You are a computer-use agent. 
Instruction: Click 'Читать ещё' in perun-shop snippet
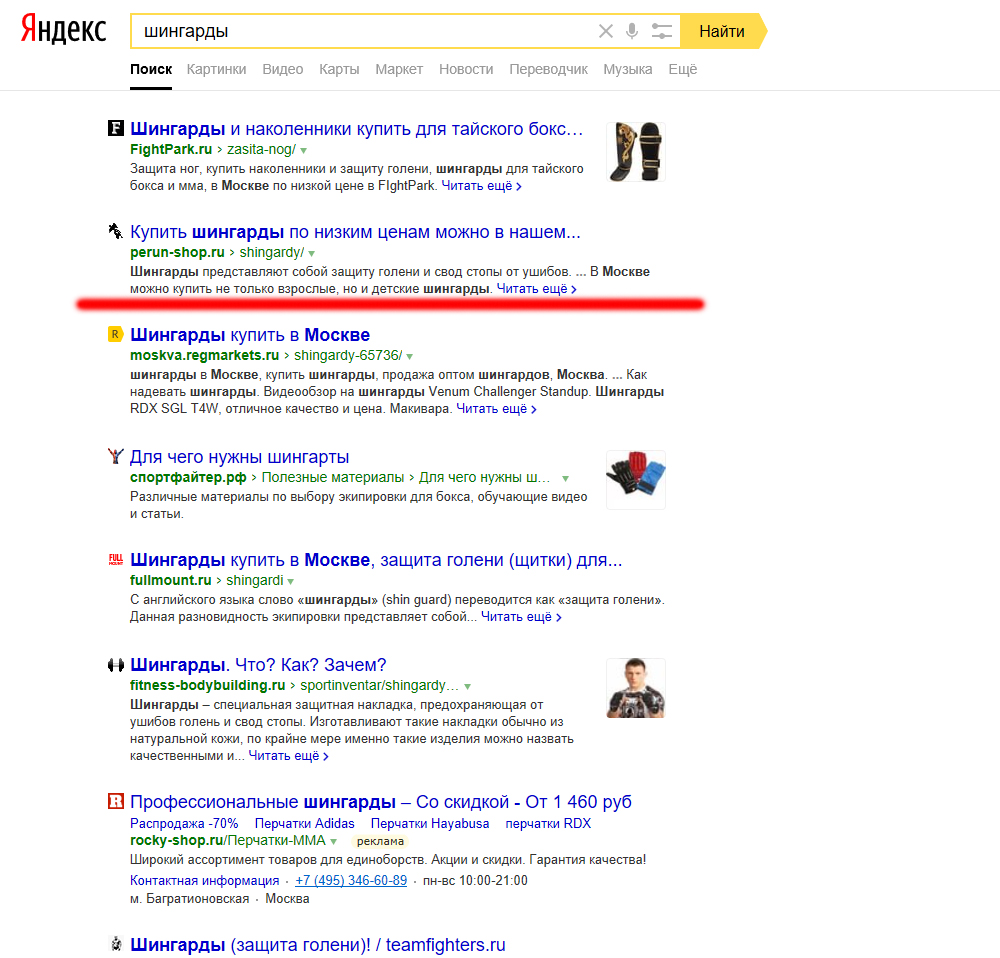pos(536,289)
